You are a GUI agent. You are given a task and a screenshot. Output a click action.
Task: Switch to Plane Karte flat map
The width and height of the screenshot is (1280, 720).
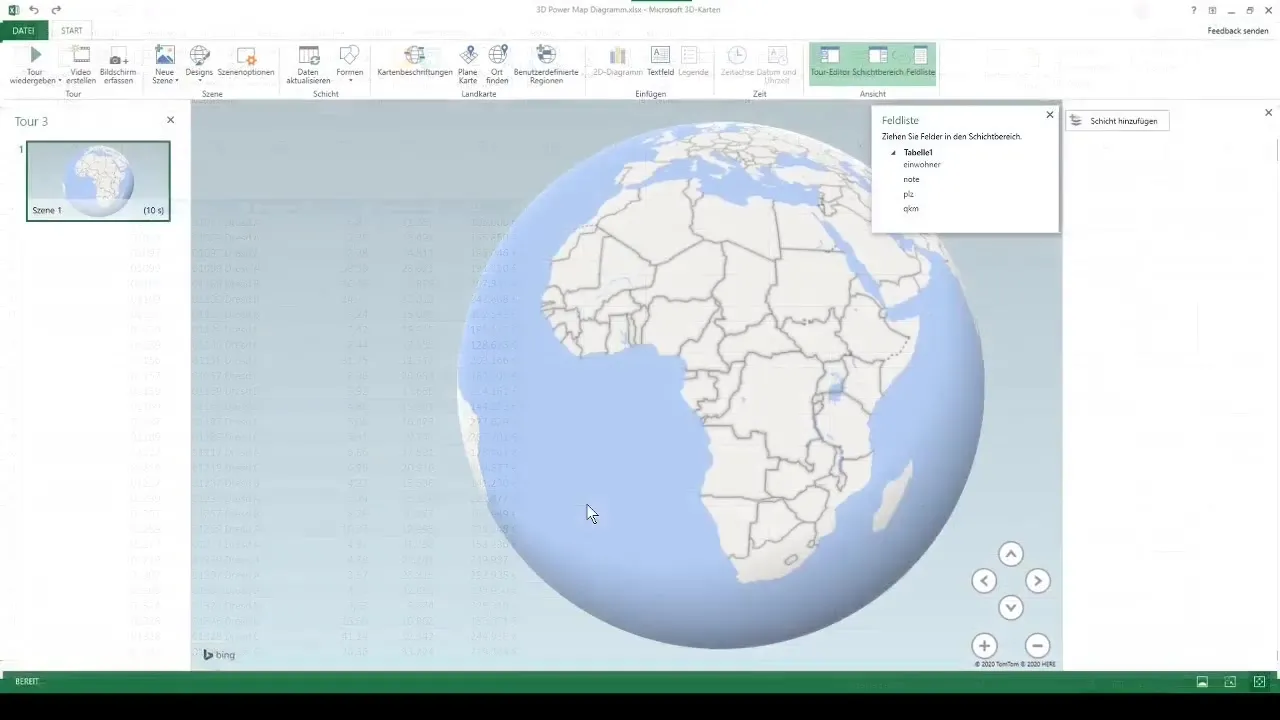pos(468,66)
